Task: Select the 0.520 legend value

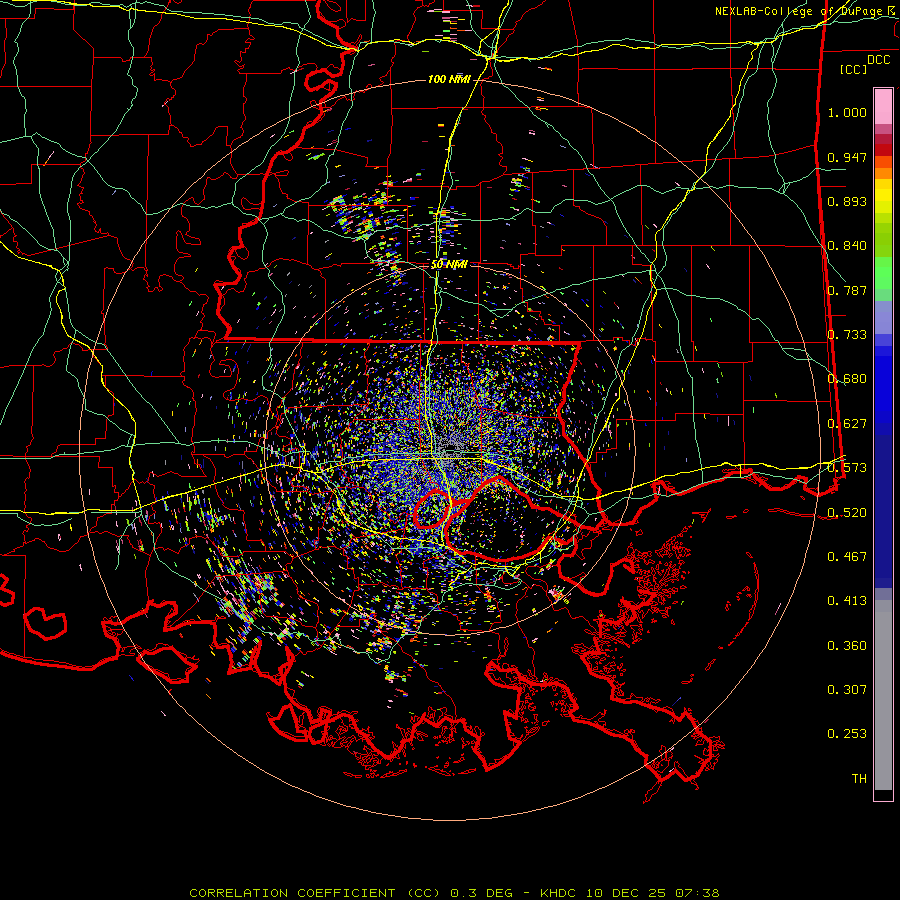Action: coord(847,513)
